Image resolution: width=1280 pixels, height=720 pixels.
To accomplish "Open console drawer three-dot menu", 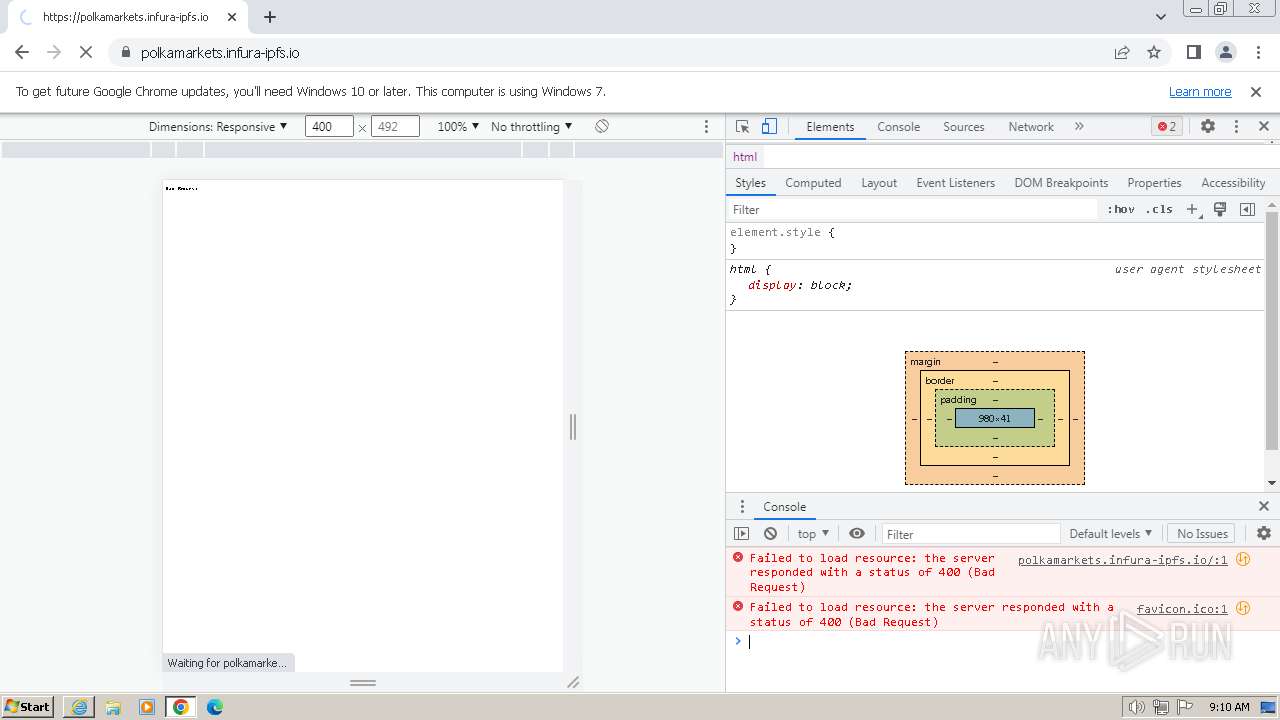I will pyautogui.click(x=742, y=507).
